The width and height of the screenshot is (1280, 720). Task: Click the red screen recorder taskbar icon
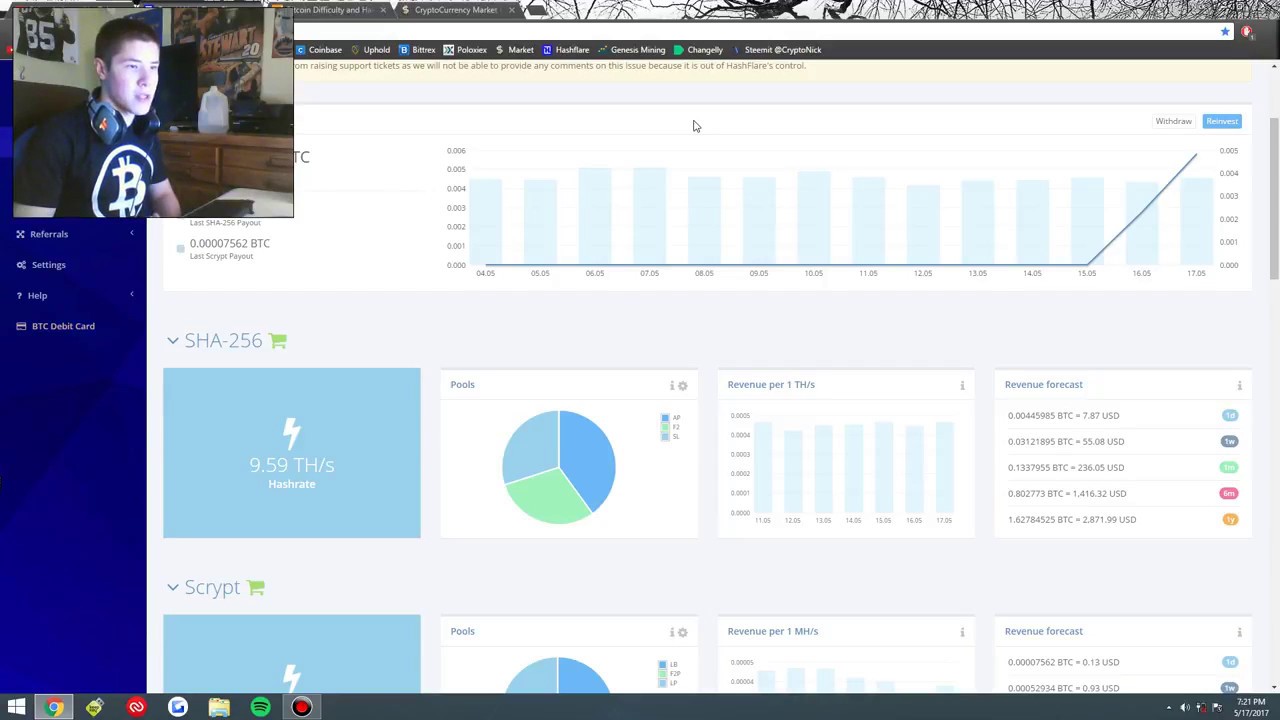(x=301, y=708)
